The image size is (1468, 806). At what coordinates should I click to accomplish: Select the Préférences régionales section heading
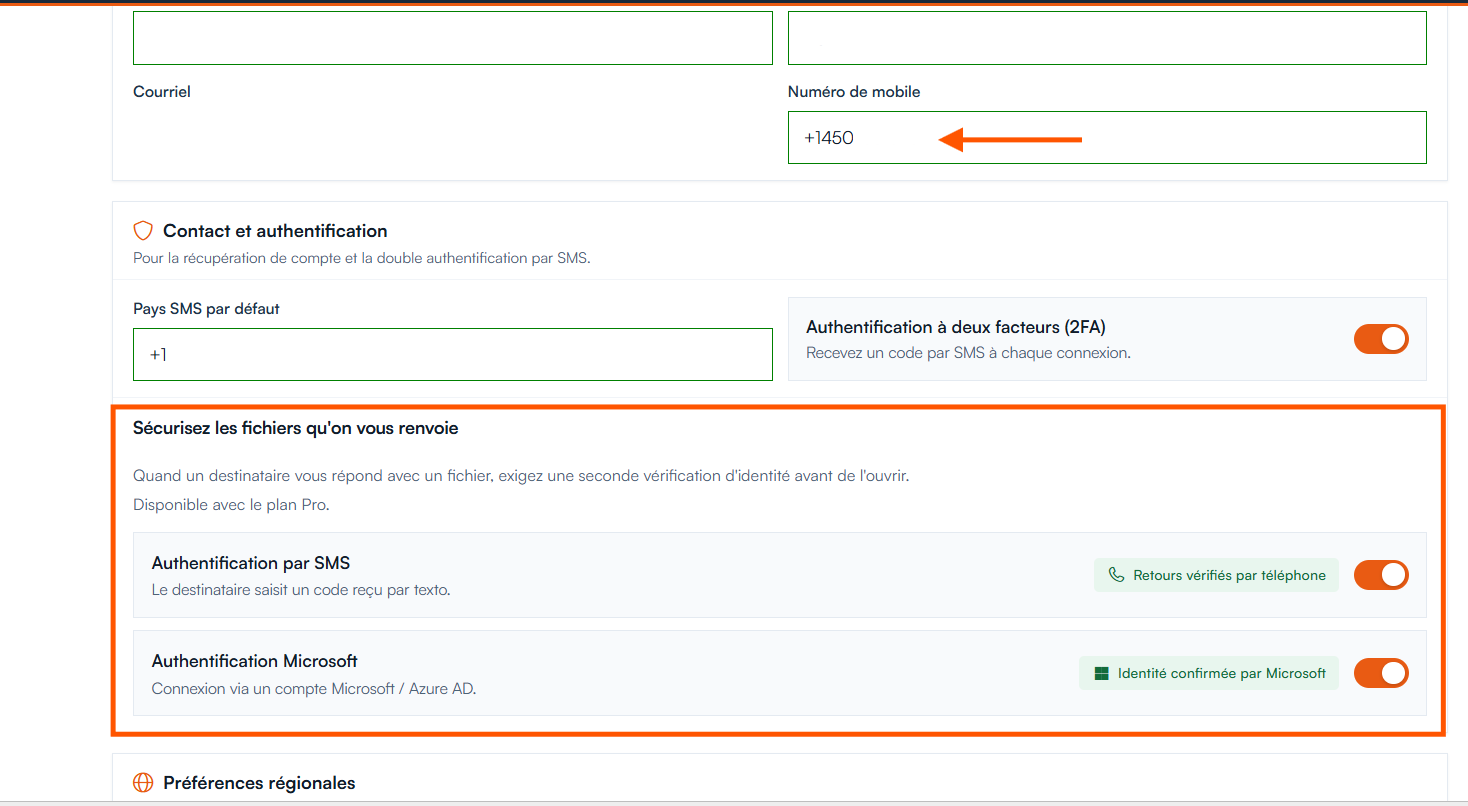pyautogui.click(x=259, y=782)
